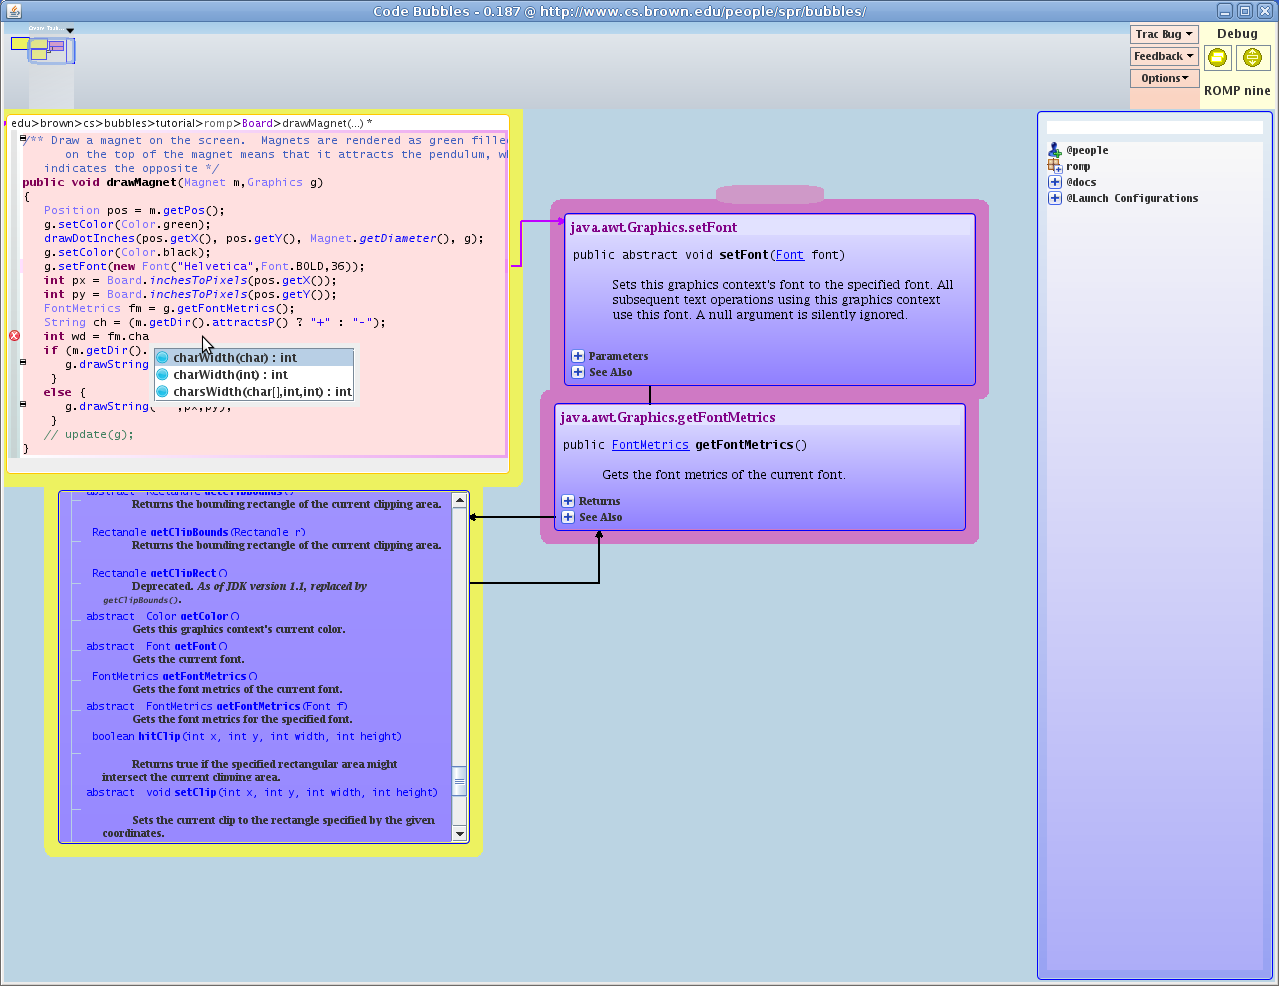
Task: Click 'romp' in the bubble breadcrumb path
Action: click(219, 123)
